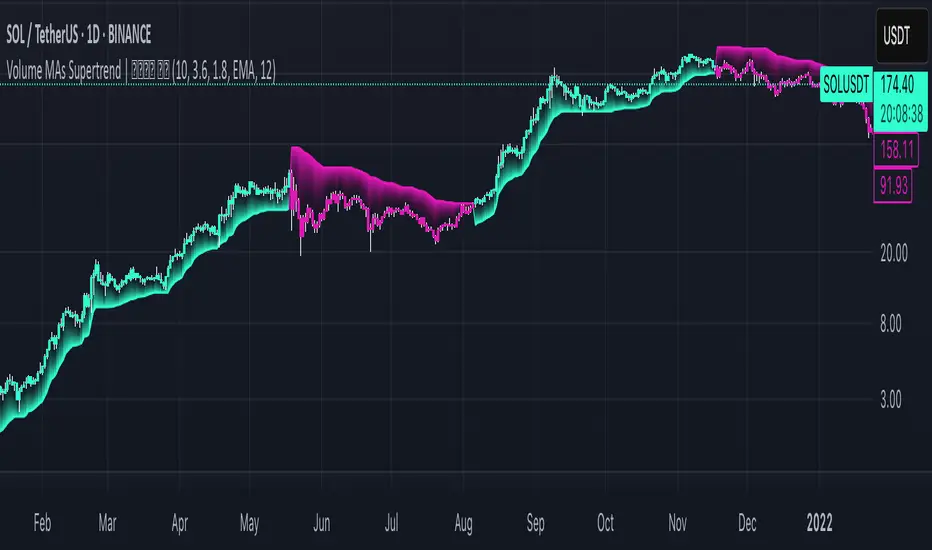This screenshot has width=932, height=550.
Task: Click the Aug date on time axis
Action: (x=463, y=522)
